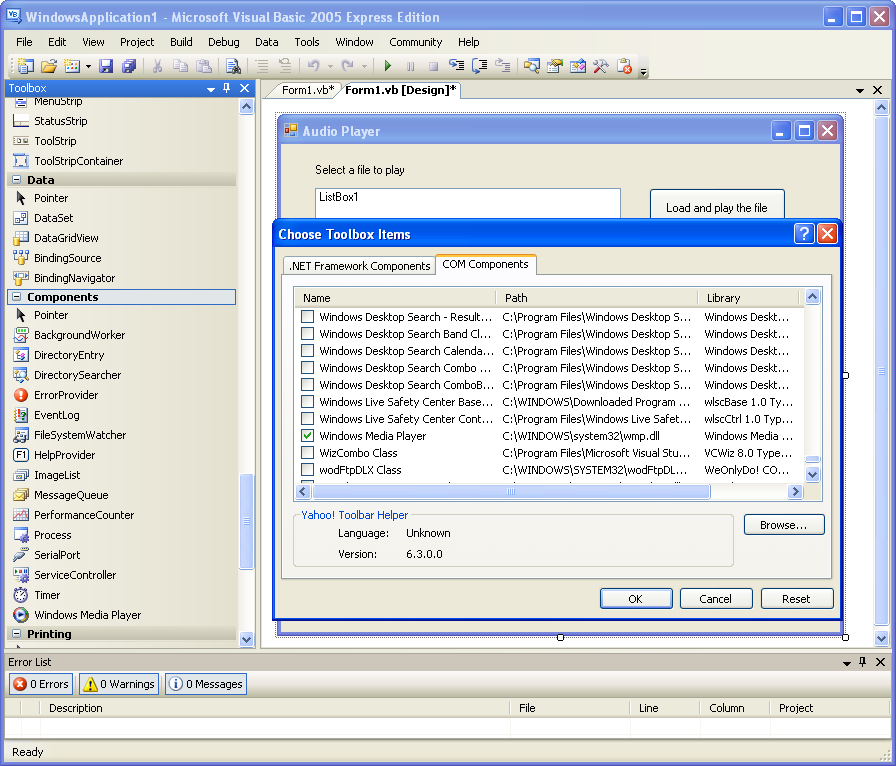Click the Step Out toolbar icon
Viewport: 896px width, 766px height.
click(x=503, y=66)
